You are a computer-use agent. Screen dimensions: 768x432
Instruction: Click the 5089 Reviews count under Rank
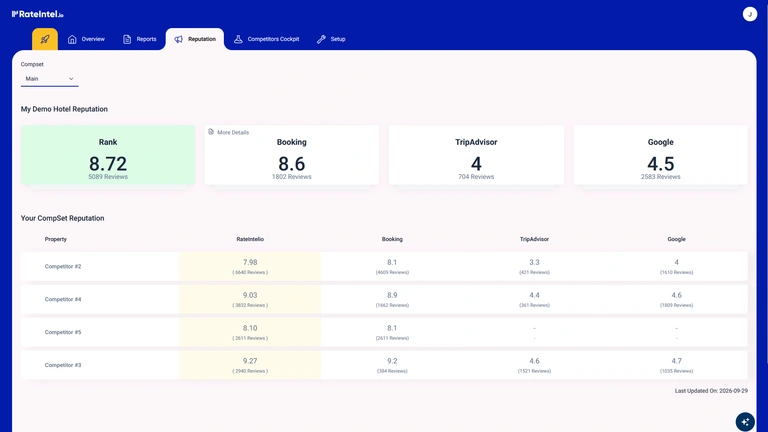tap(108, 177)
